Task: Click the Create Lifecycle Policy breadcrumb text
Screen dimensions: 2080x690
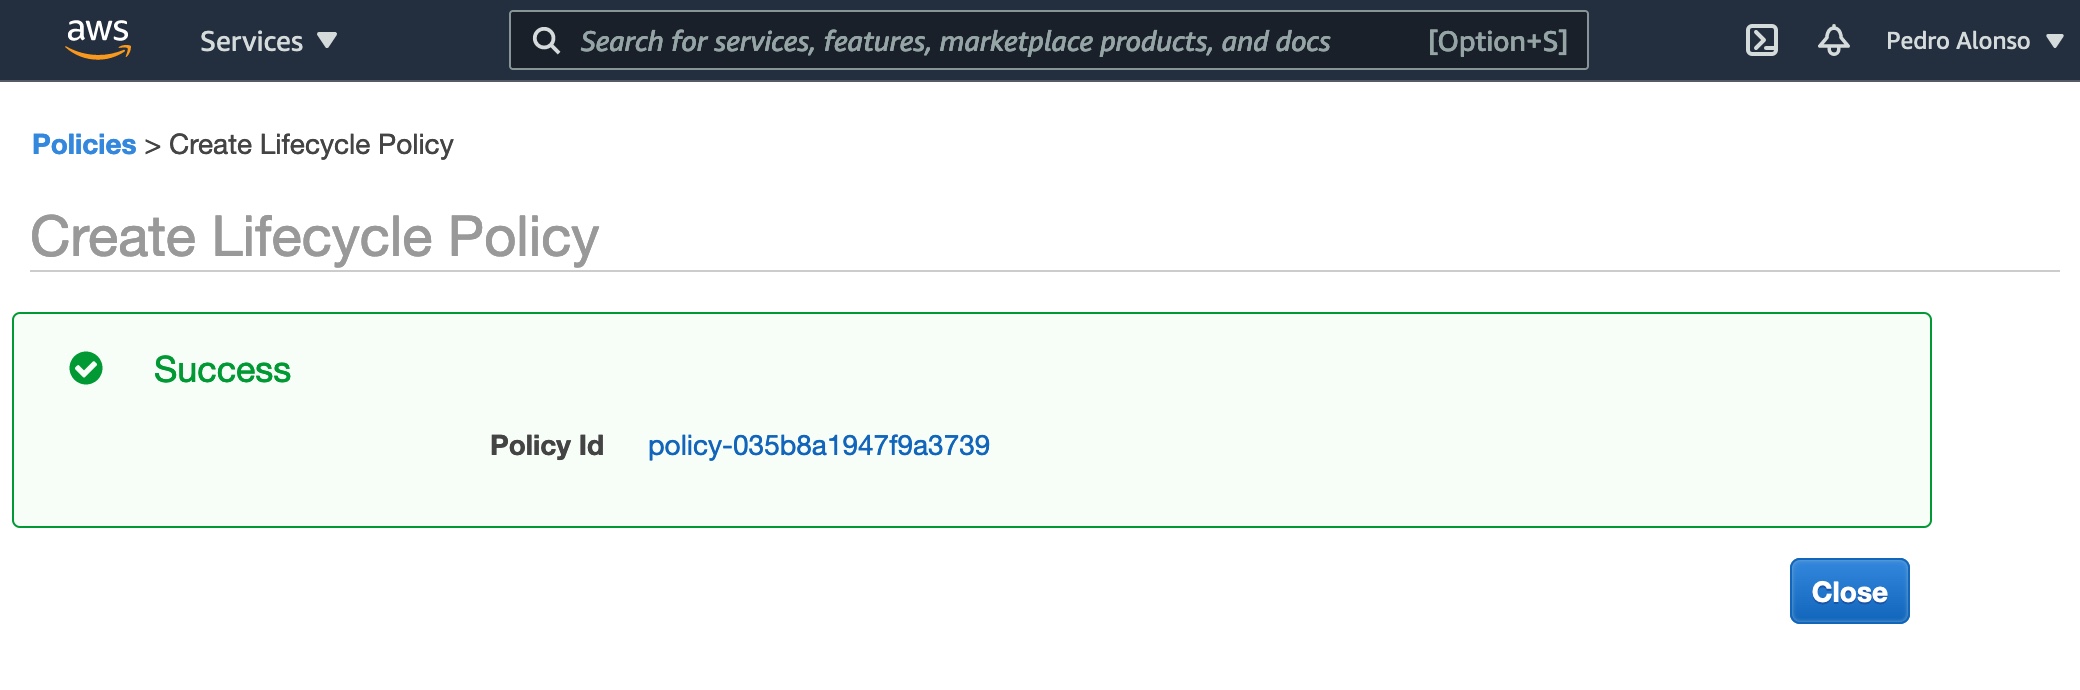Action: tap(311, 145)
